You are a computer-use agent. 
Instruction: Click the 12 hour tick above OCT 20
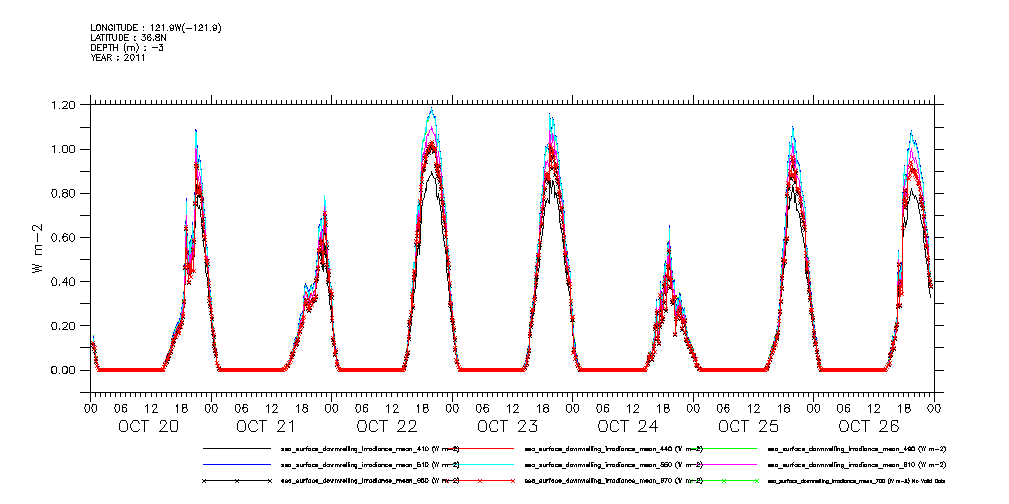[151, 409]
